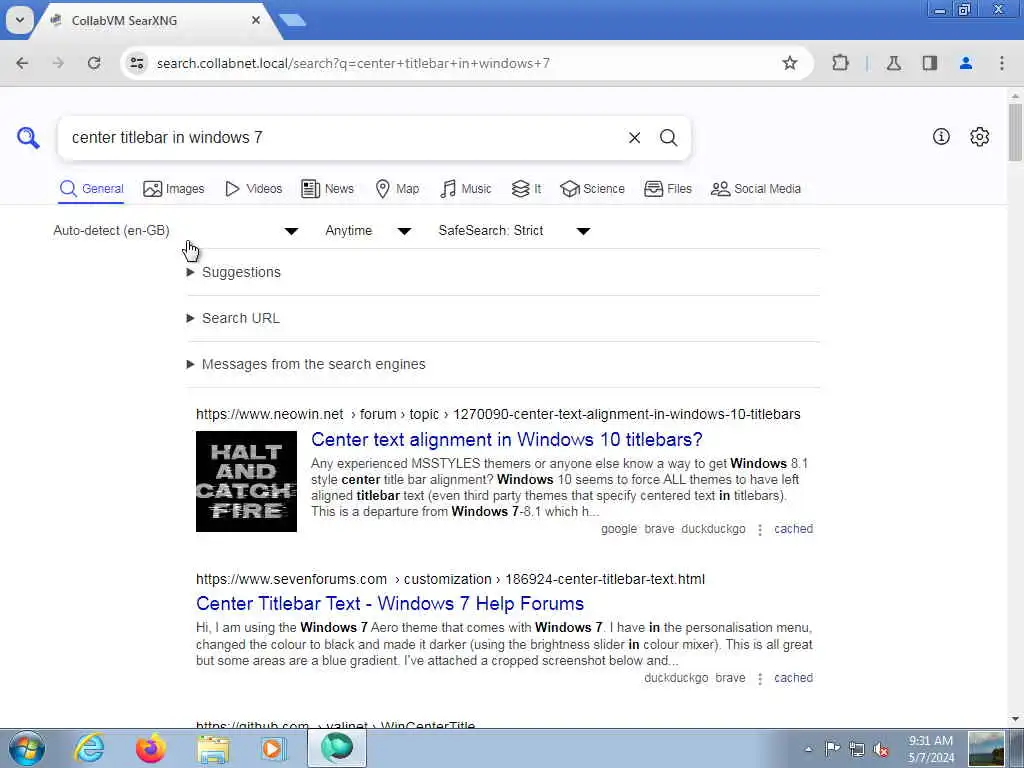This screenshot has height=768, width=1024.
Task: Toggle the browser side panel
Action: 929,63
